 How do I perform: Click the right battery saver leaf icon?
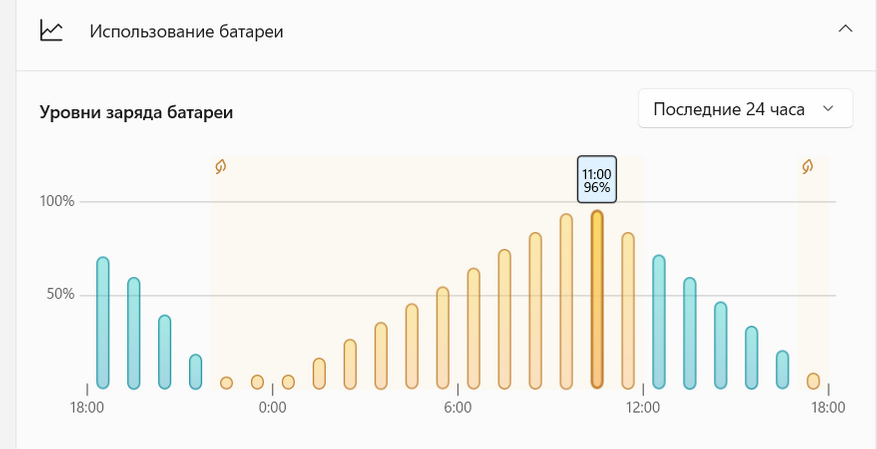click(807, 166)
